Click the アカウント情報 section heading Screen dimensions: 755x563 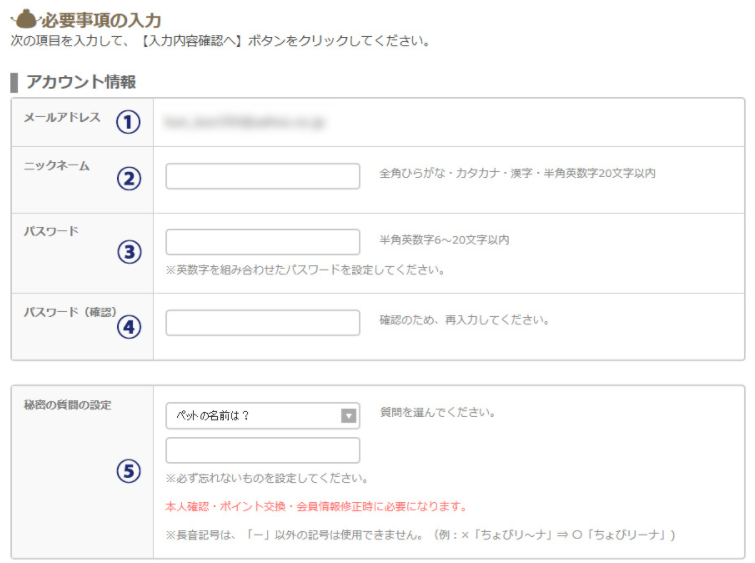click(81, 82)
